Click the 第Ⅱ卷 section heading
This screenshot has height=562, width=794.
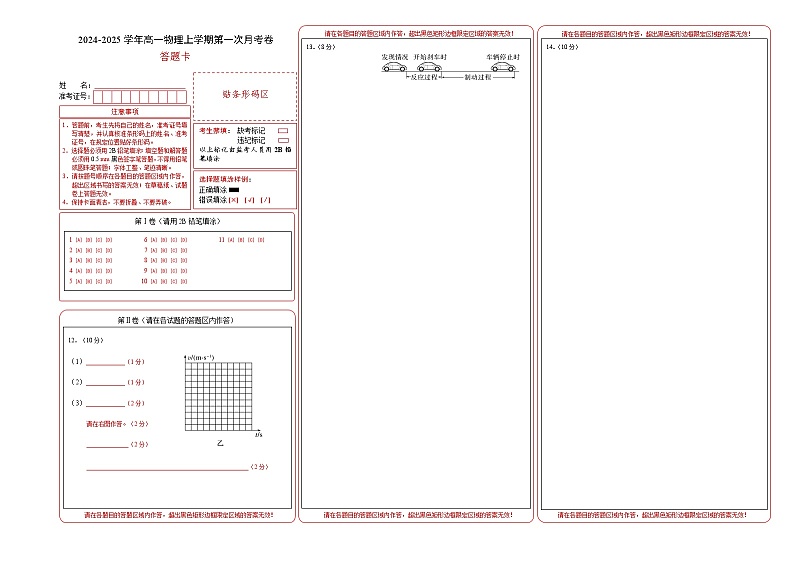coord(176,320)
